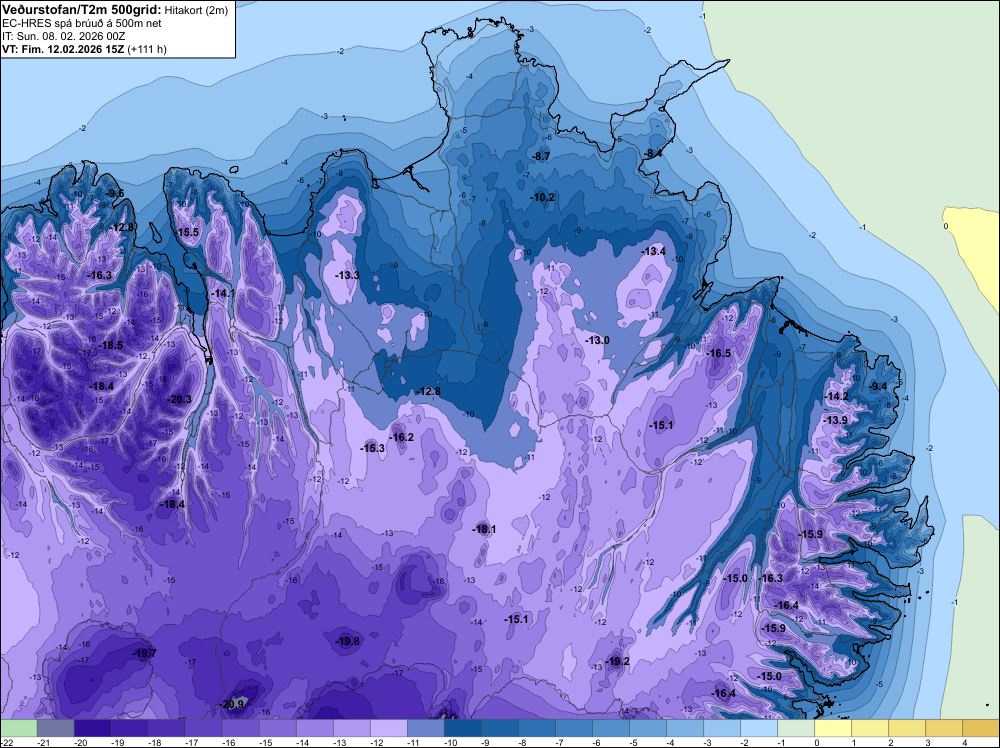1000x748 pixels.
Task: Click the -19.8 temperature value
Action: coord(348,642)
